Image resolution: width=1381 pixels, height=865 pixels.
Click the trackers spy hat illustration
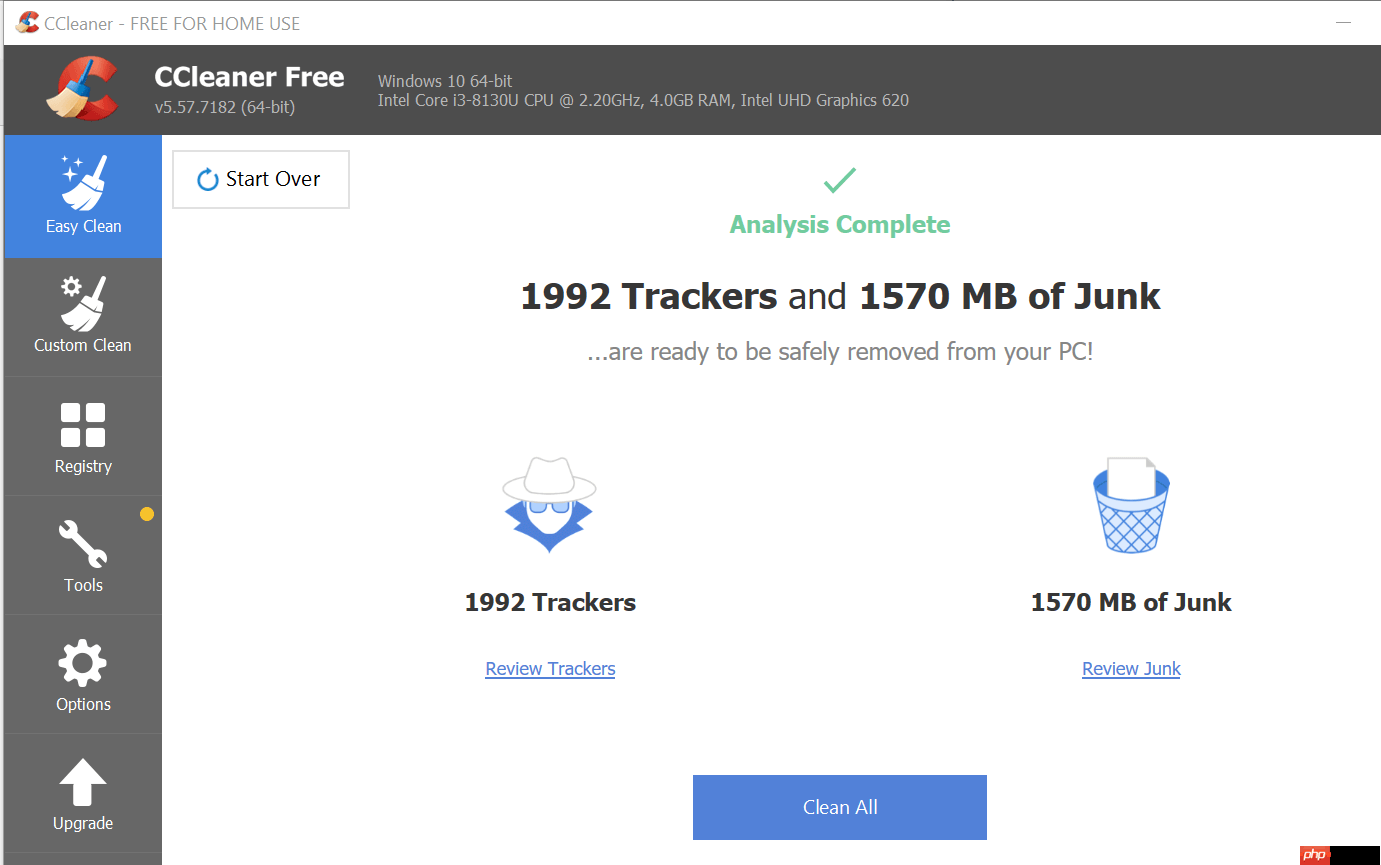pyautogui.click(x=549, y=505)
